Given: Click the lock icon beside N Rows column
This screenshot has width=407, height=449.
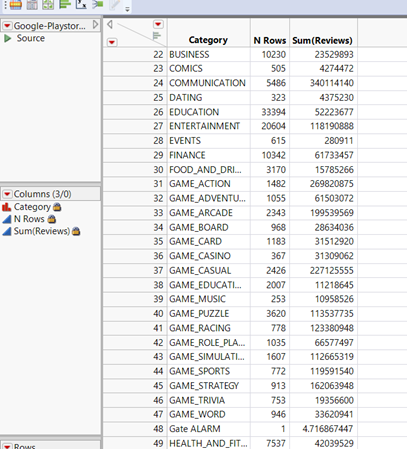Looking at the screenshot, I should click(51, 219).
